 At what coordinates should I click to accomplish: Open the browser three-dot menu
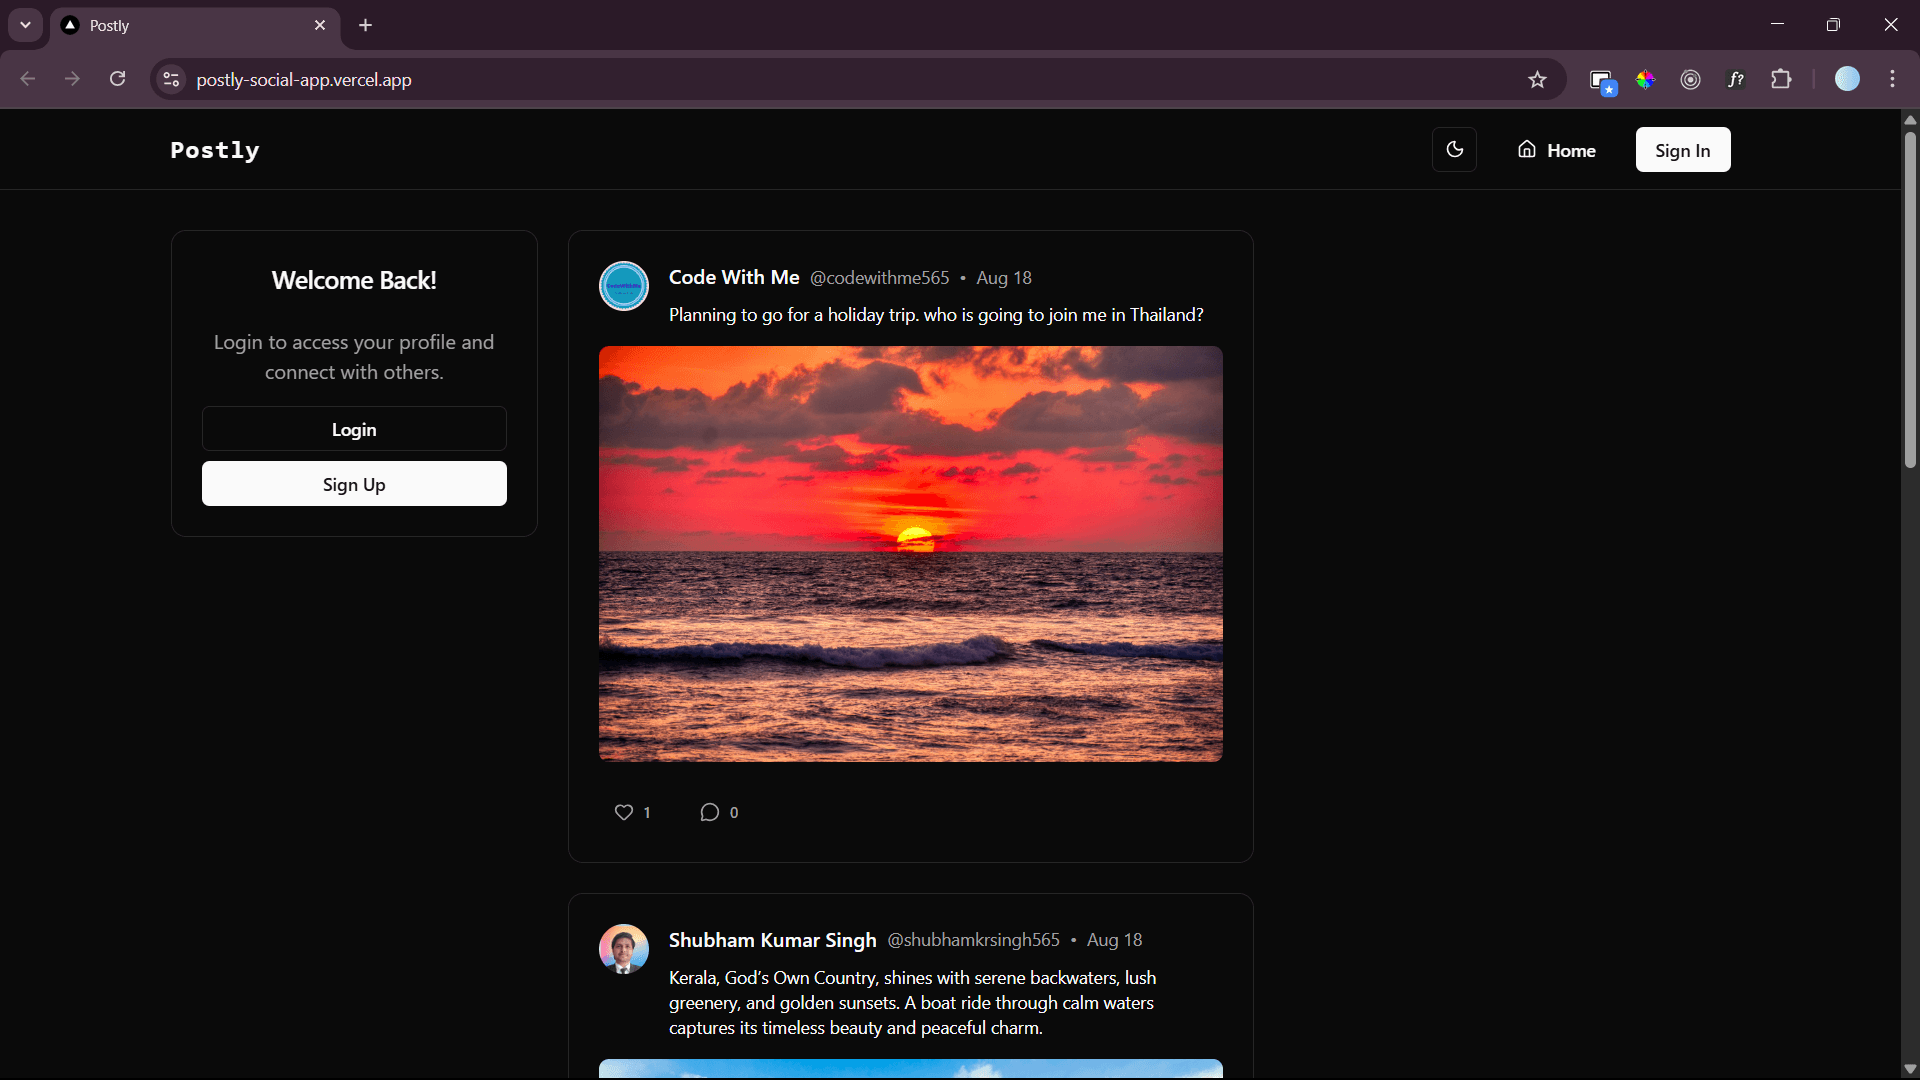(1892, 79)
